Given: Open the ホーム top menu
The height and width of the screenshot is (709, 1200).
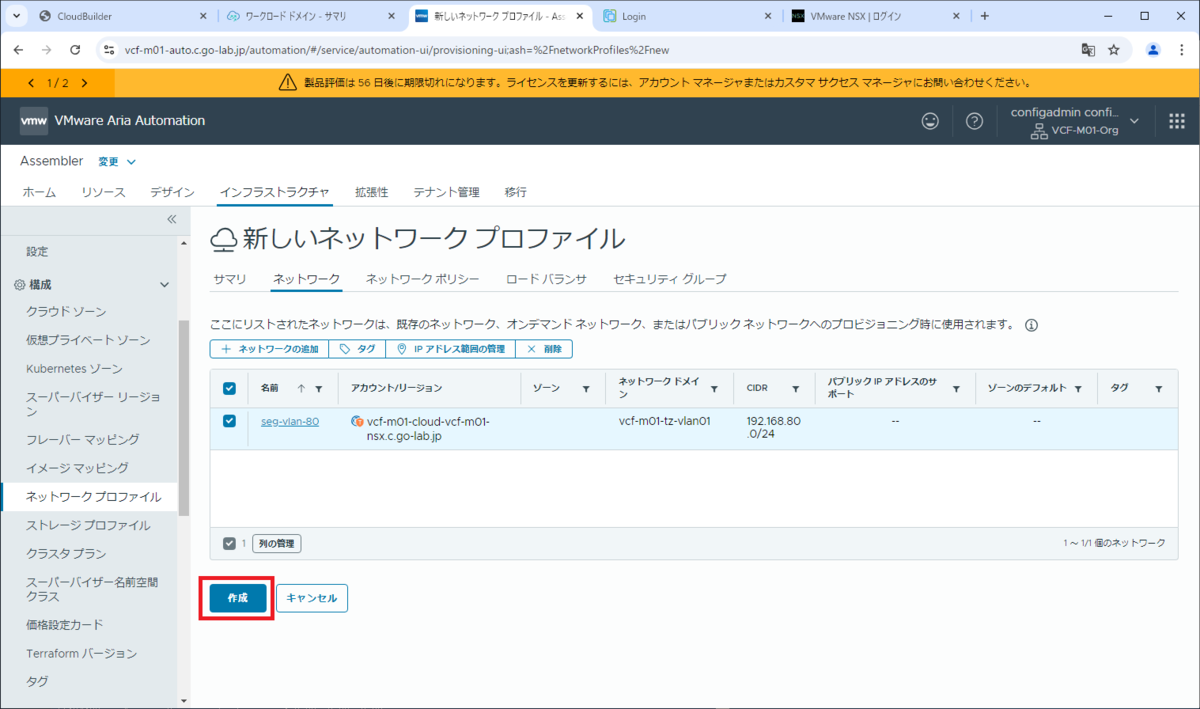Looking at the screenshot, I should click(x=39, y=192).
